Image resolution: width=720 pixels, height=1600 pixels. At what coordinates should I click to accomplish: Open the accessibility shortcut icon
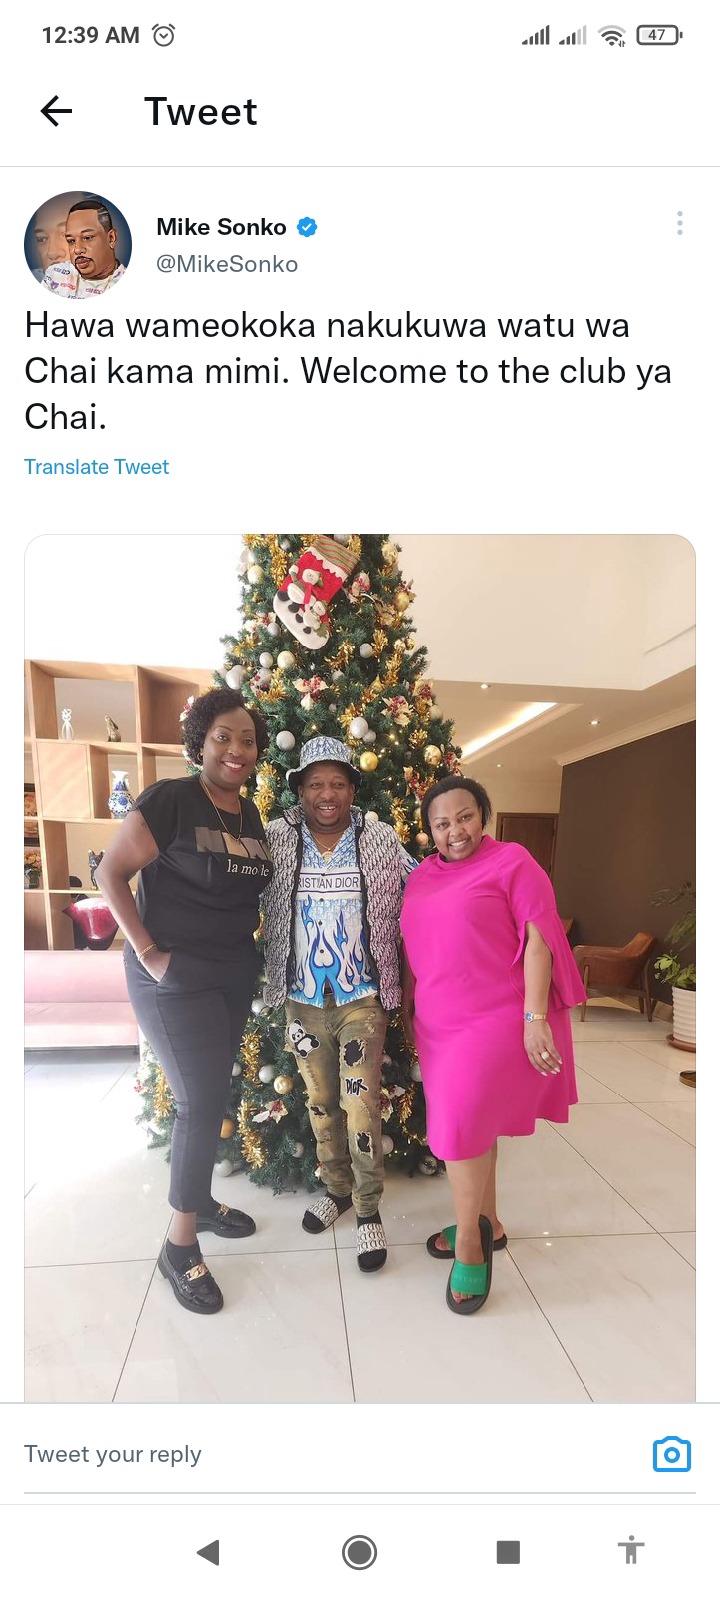[x=630, y=1551]
